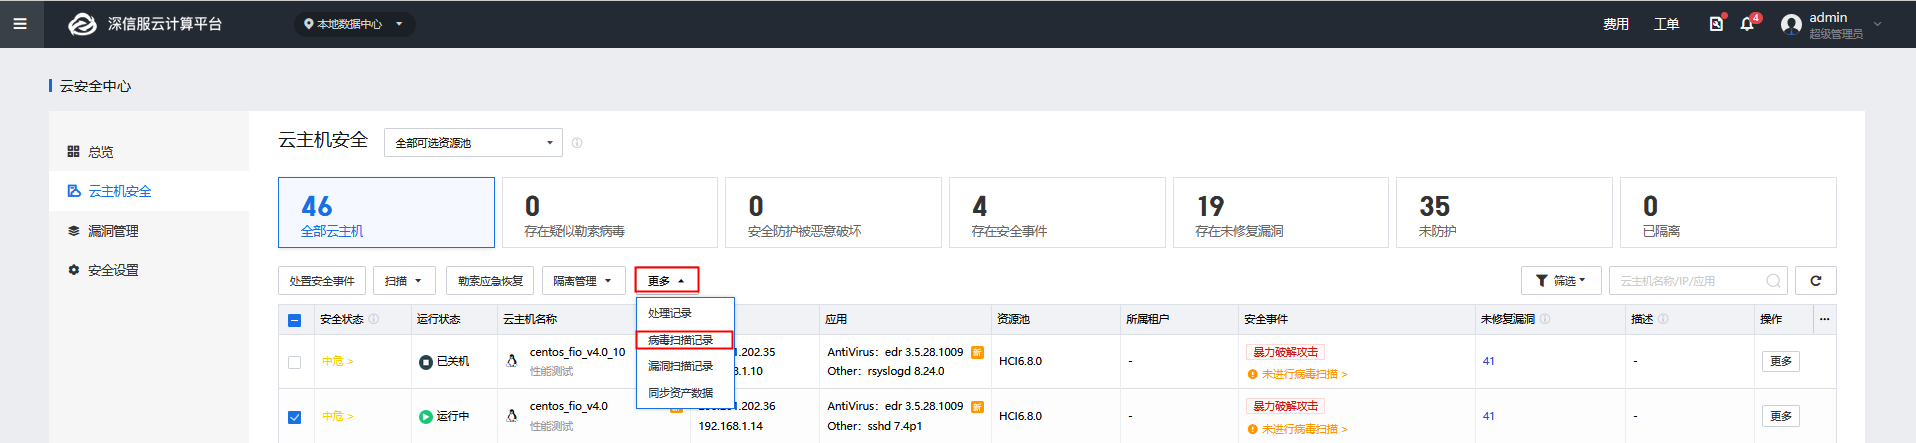Uncheck the centos_fio_v4.0 row checkbox
Image resolution: width=1916 pixels, height=443 pixels.
294,417
